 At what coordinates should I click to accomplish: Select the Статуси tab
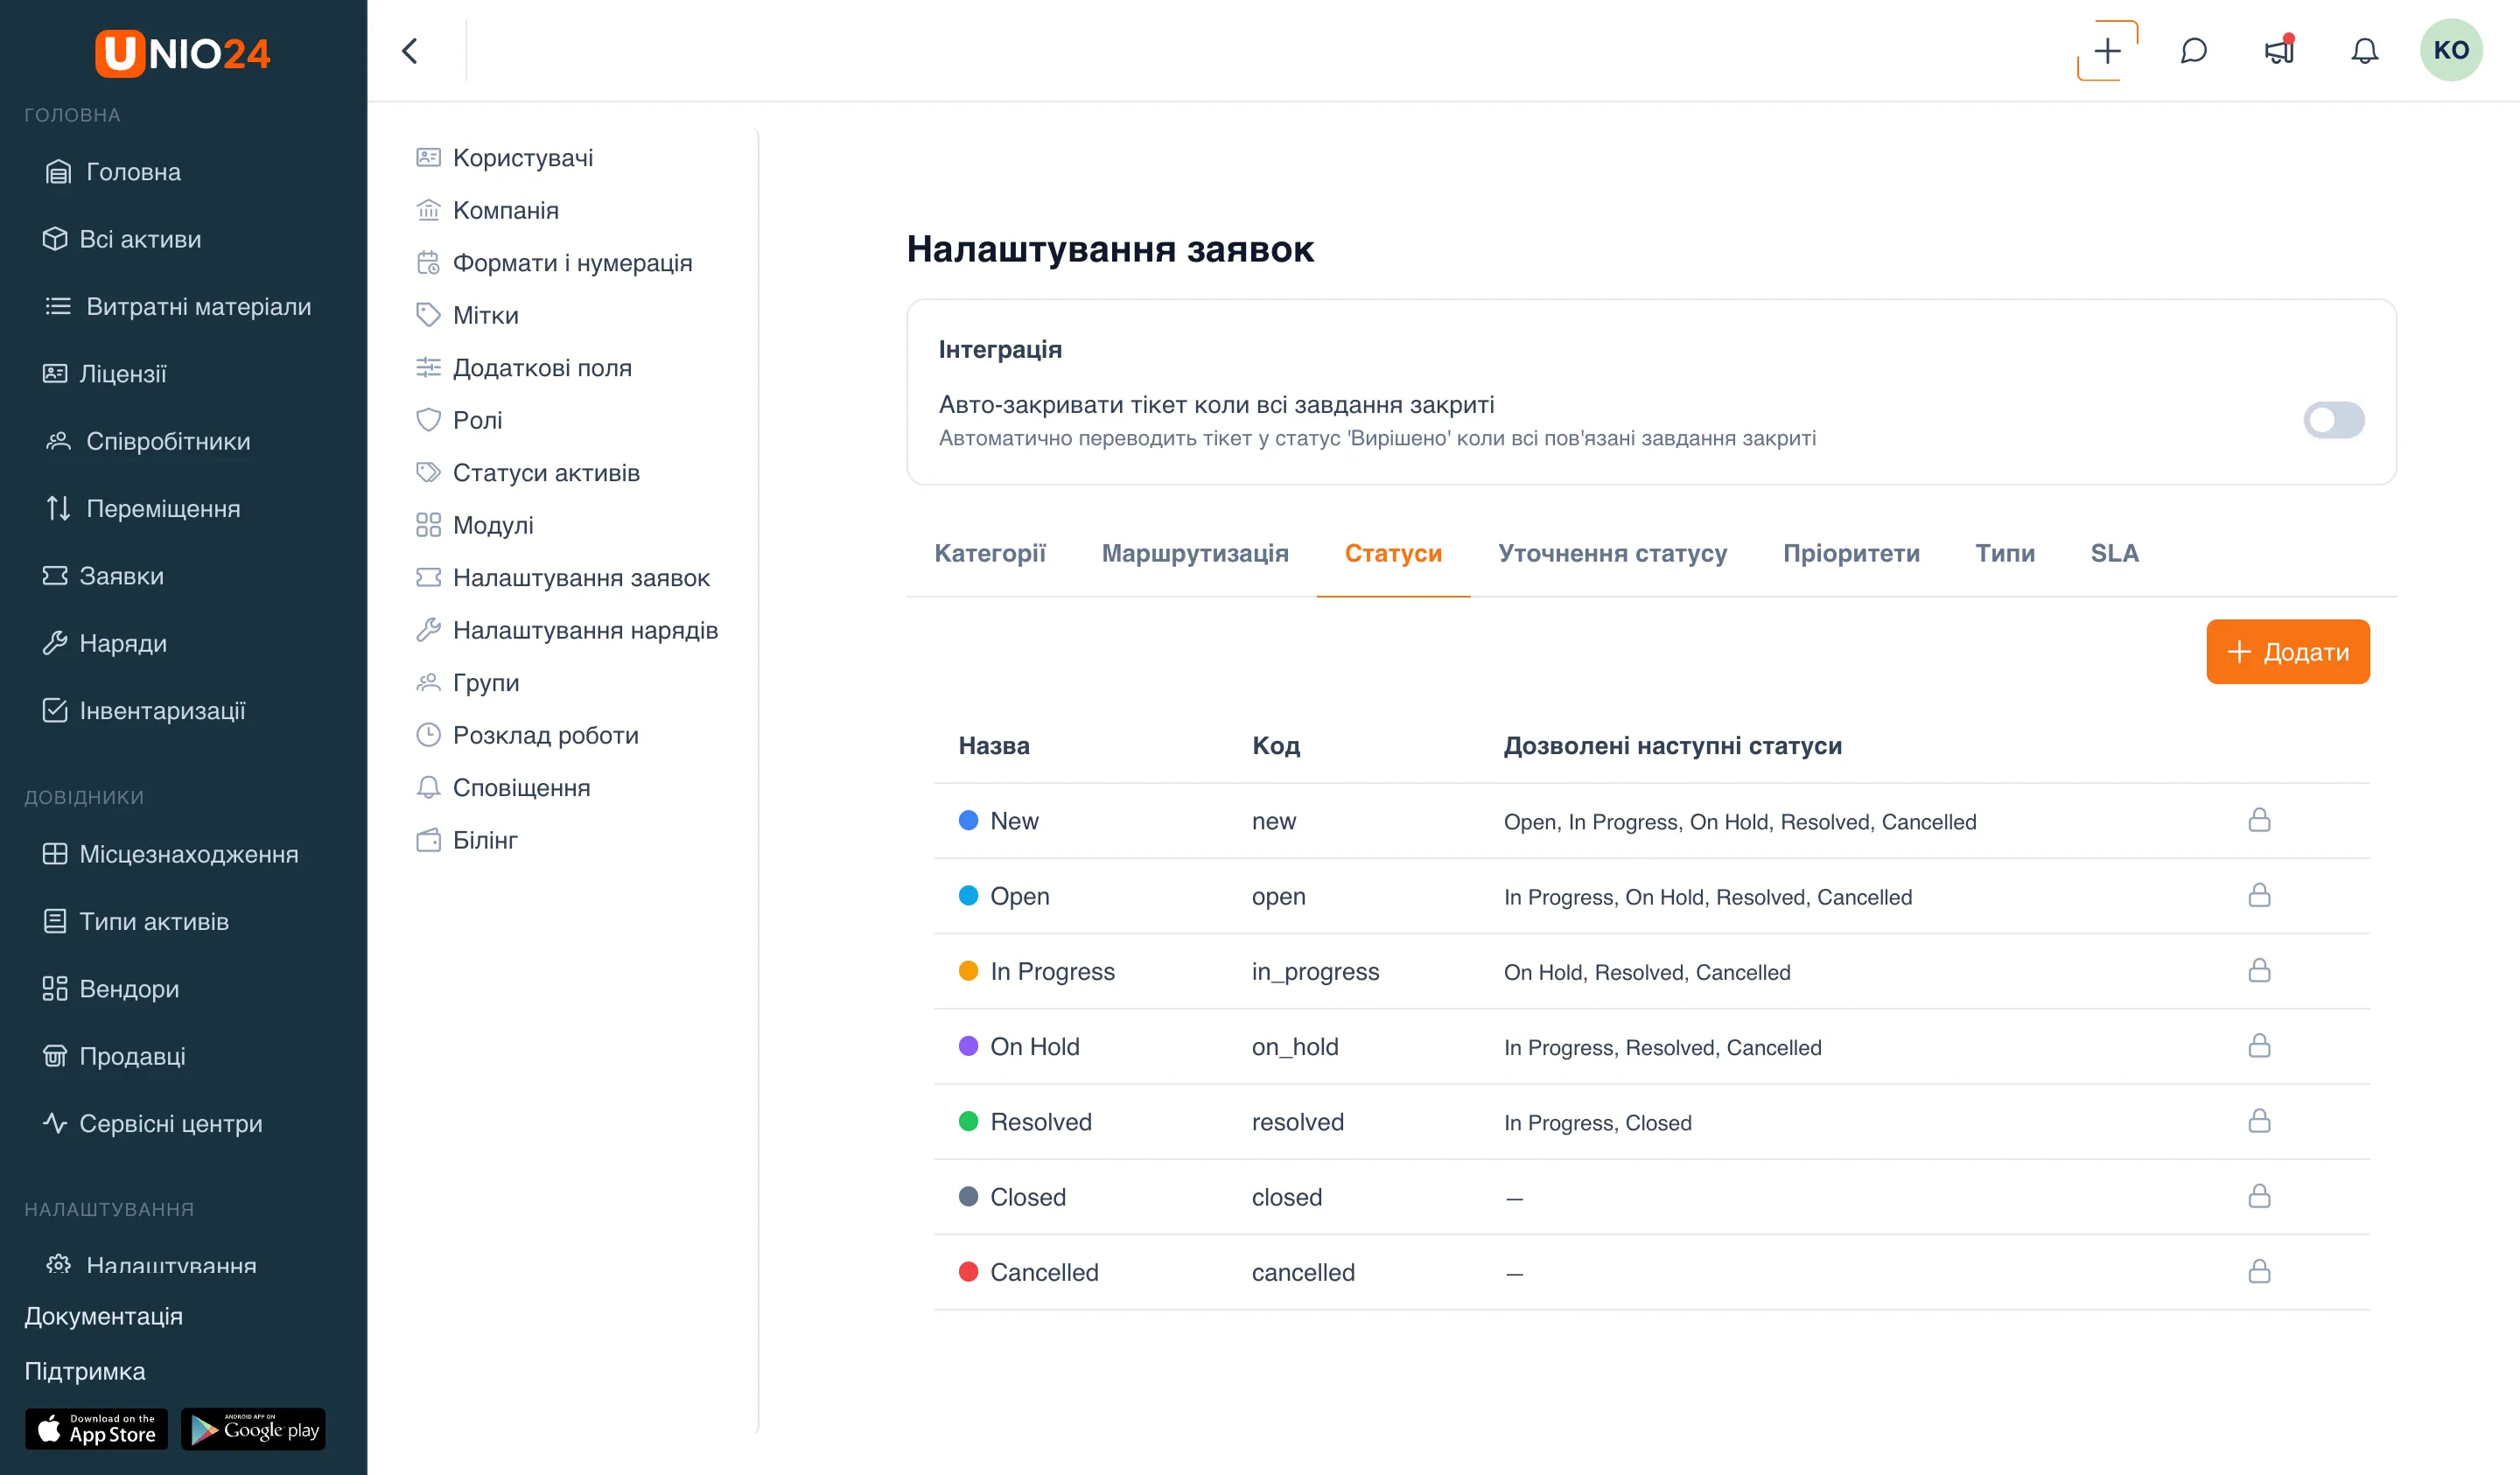coord(1393,553)
